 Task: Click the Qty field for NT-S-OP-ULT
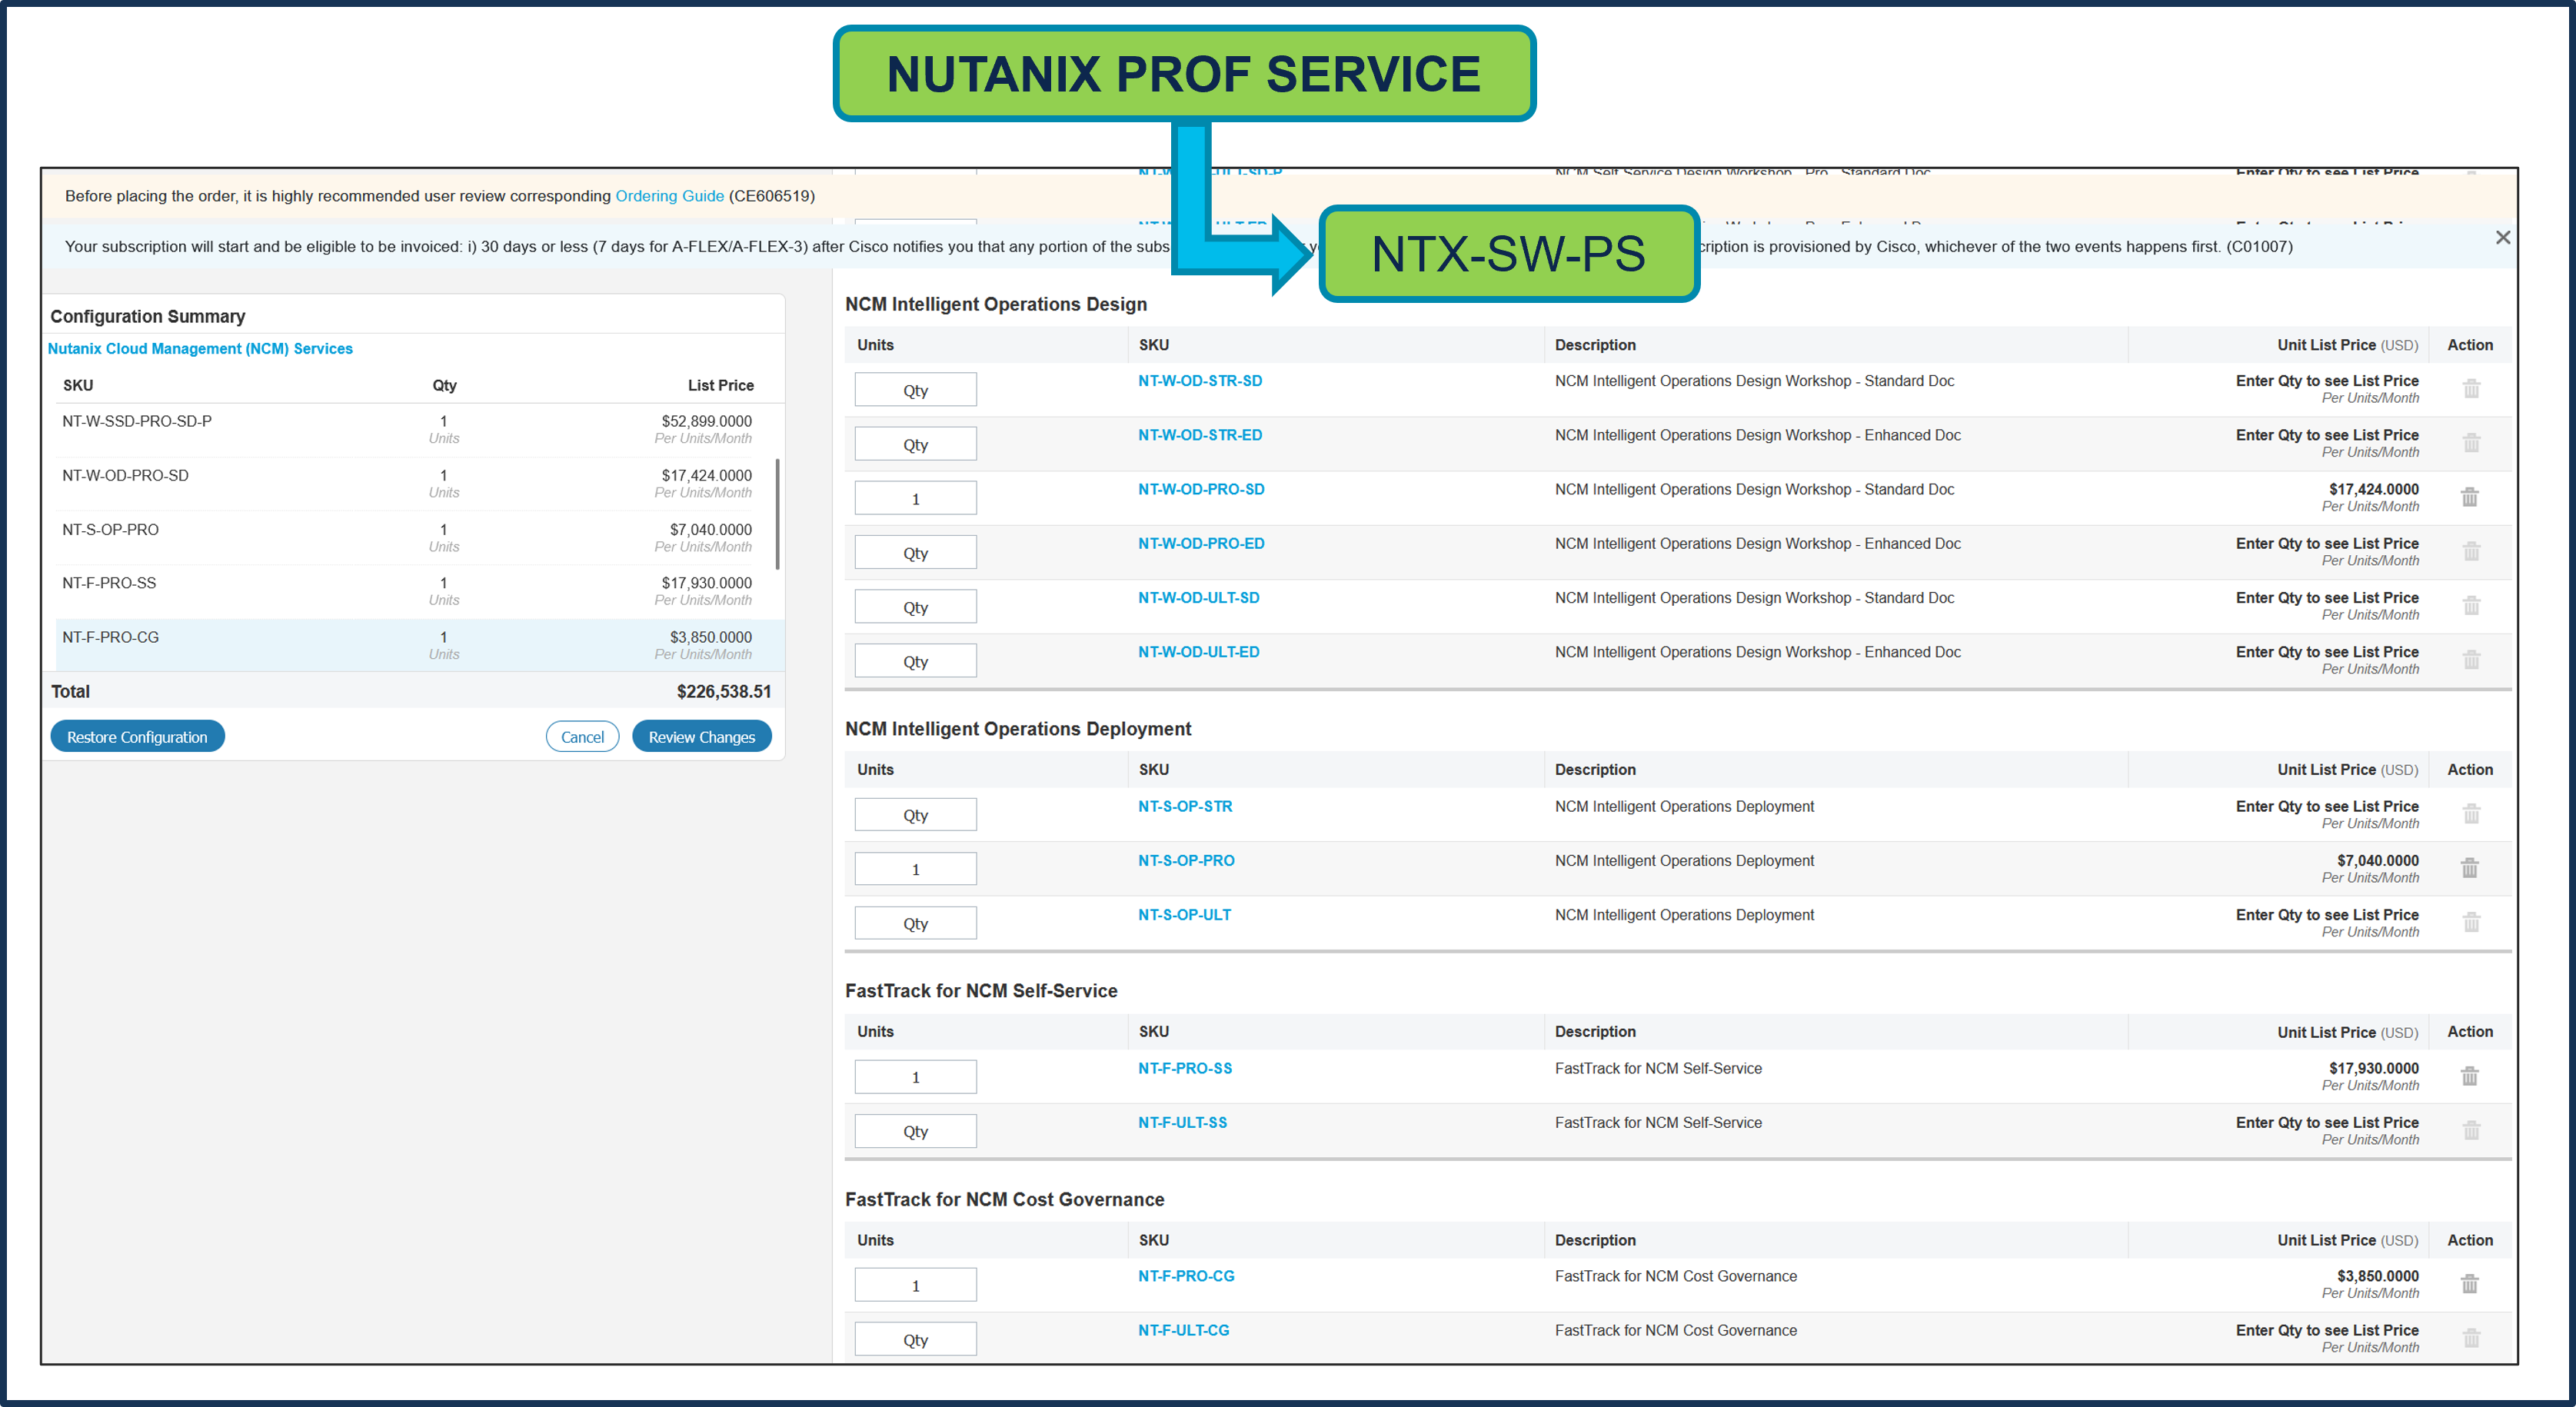pos(914,922)
